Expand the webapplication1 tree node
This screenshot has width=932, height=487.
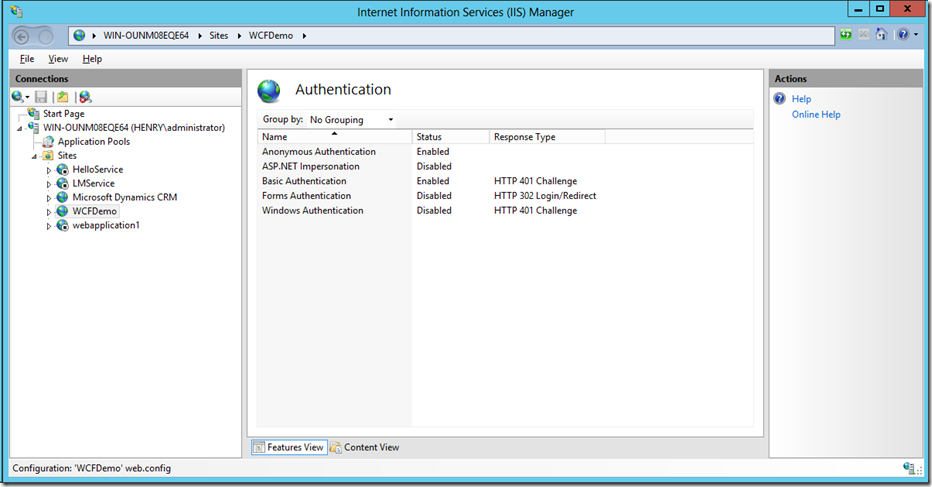49,227
